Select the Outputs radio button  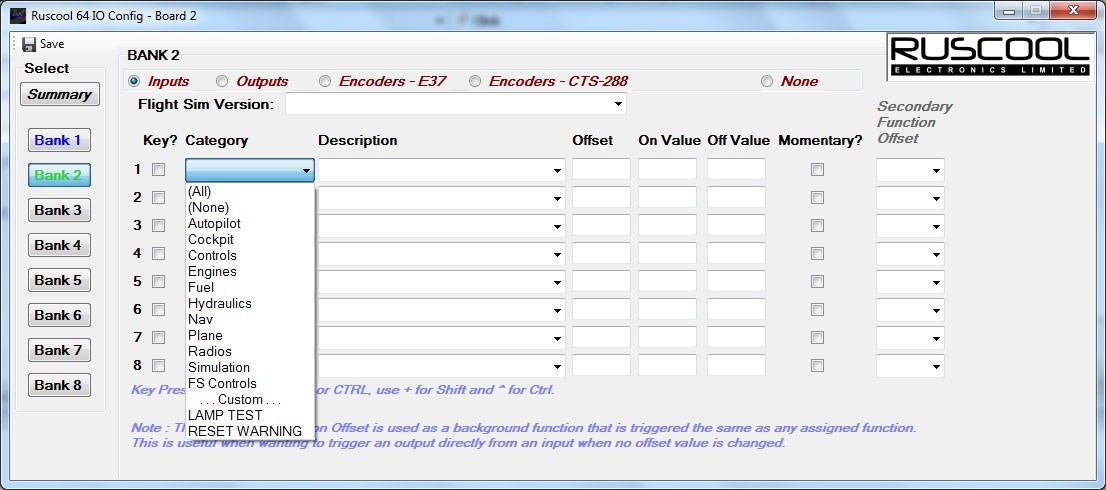[221, 82]
